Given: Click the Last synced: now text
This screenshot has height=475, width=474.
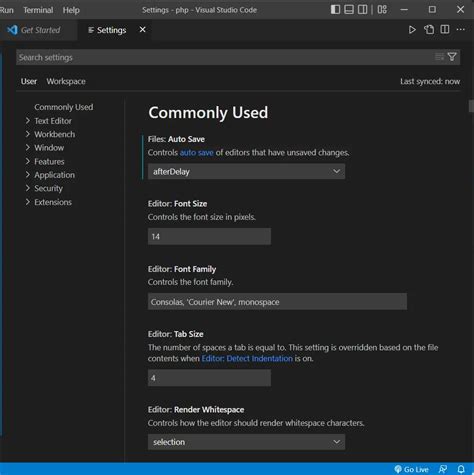Looking at the screenshot, I should [x=430, y=81].
